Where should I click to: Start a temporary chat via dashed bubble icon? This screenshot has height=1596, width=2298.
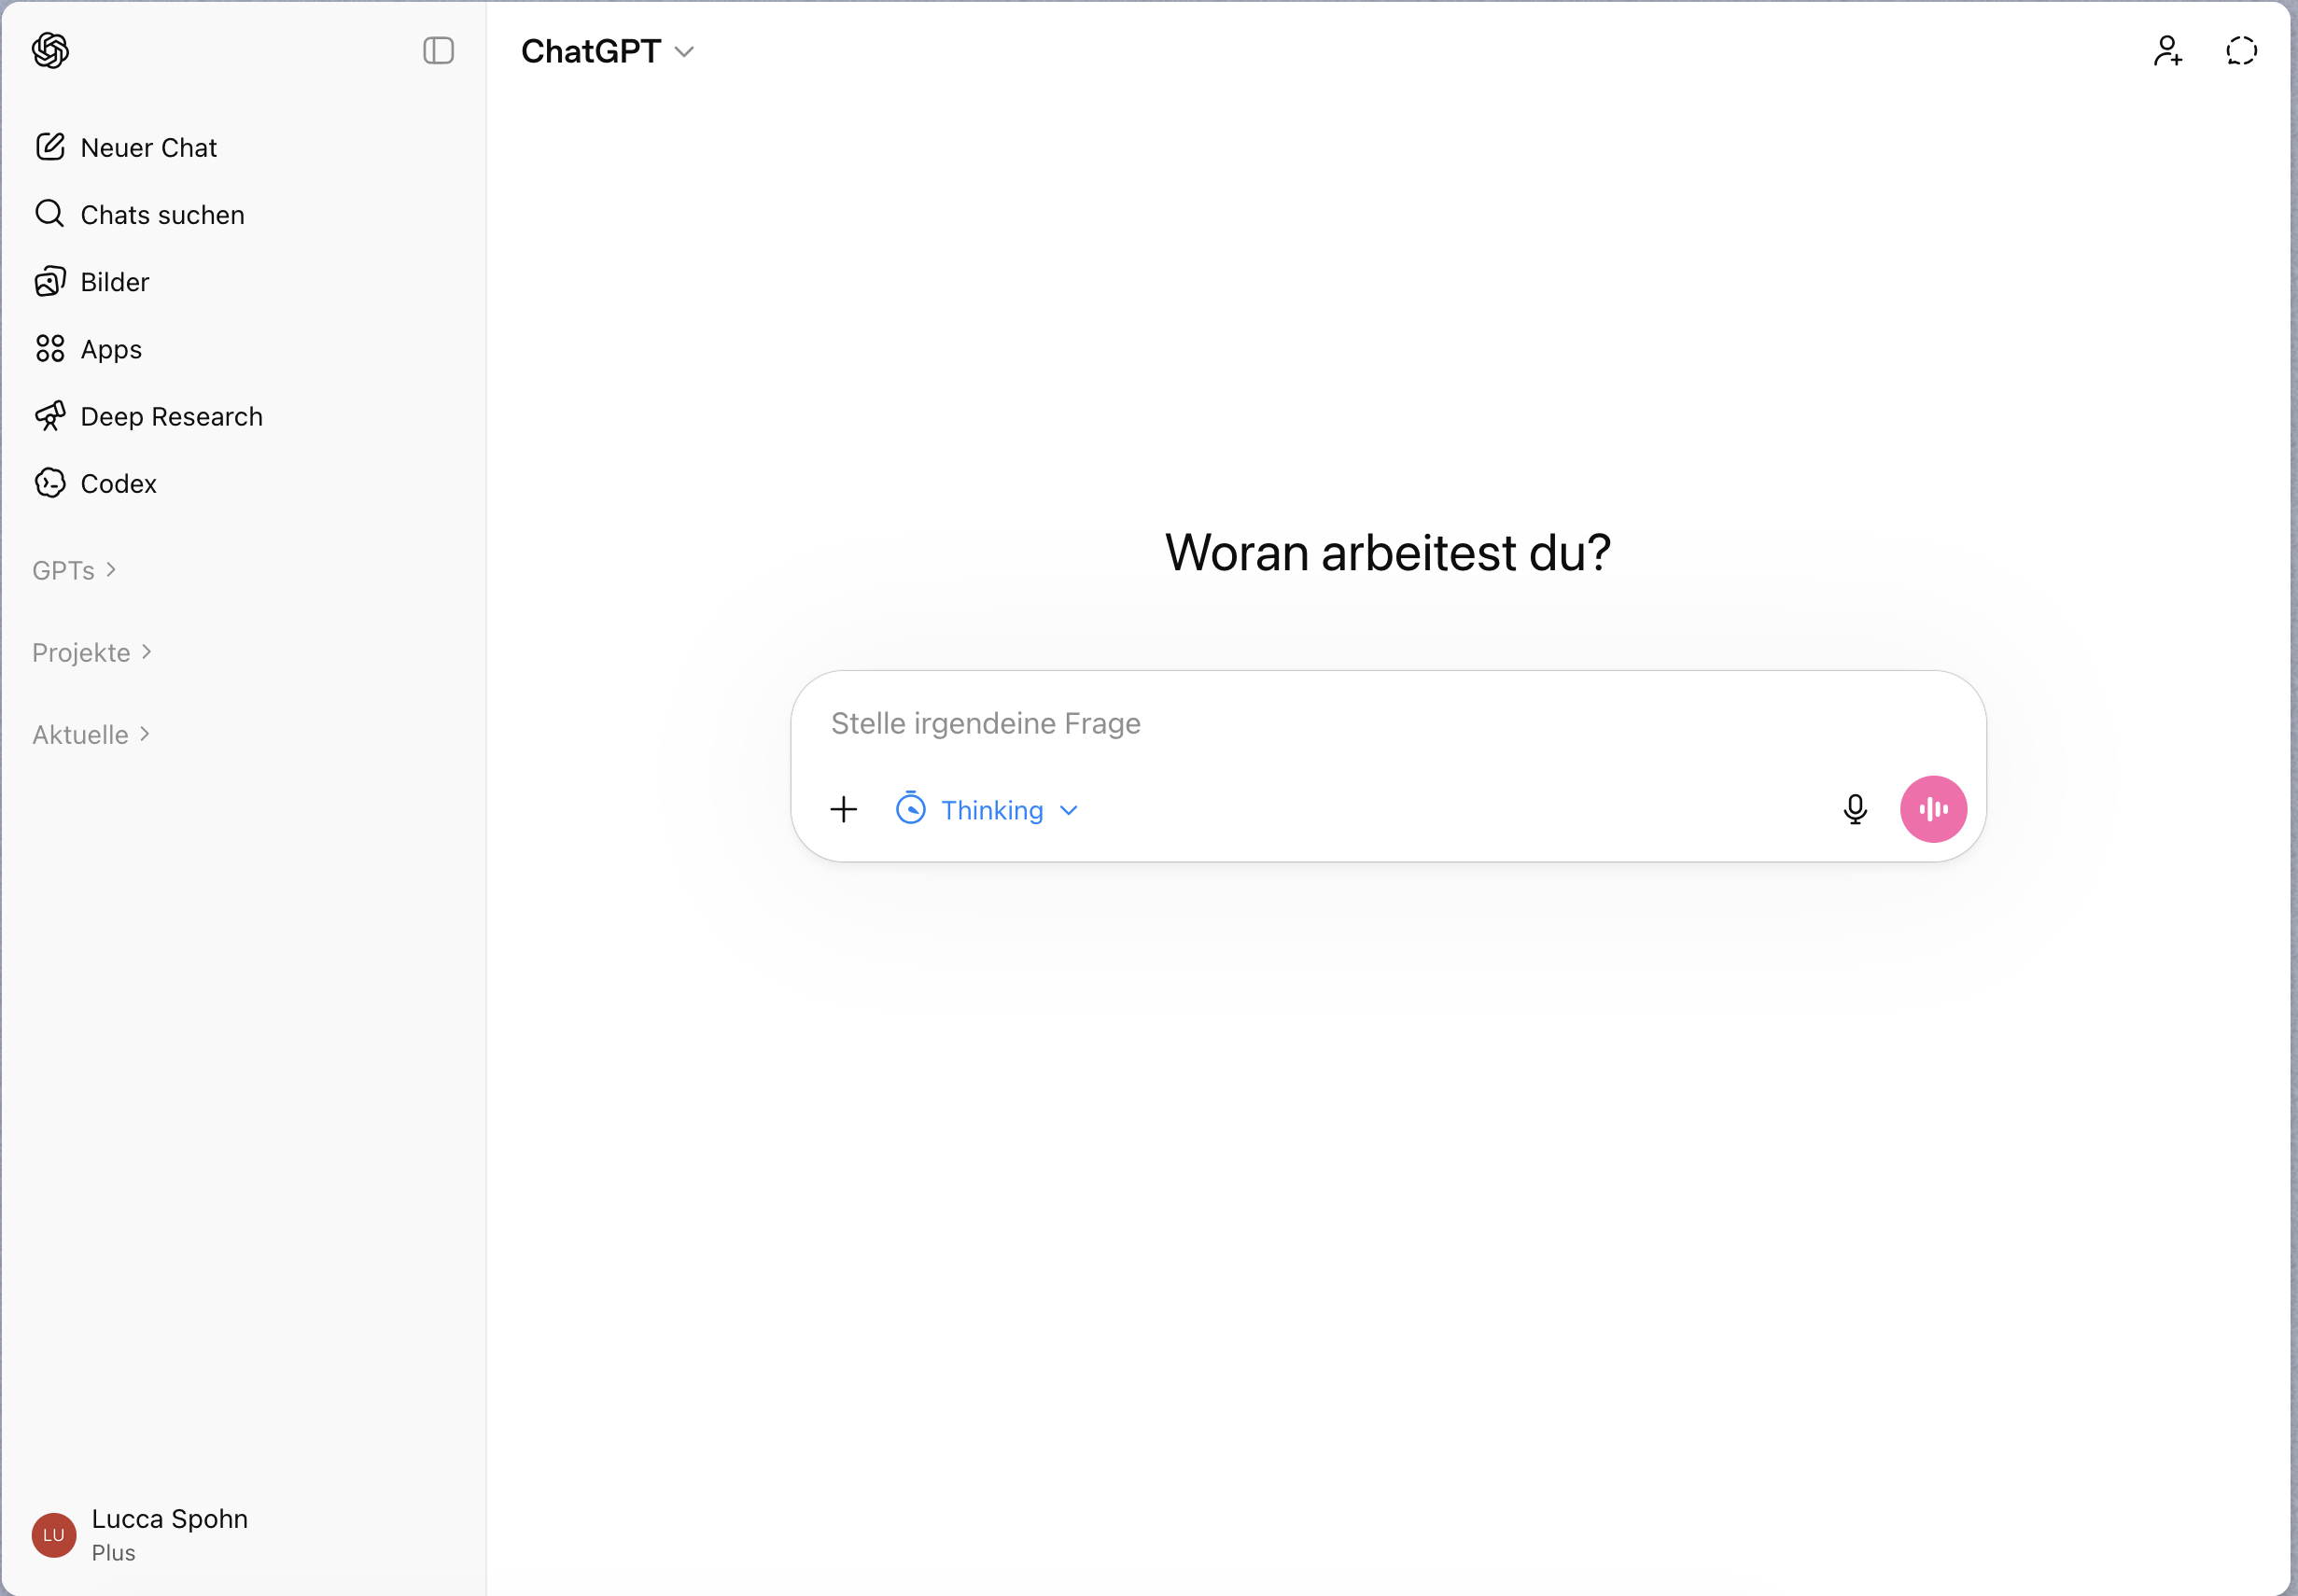pos(2241,50)
